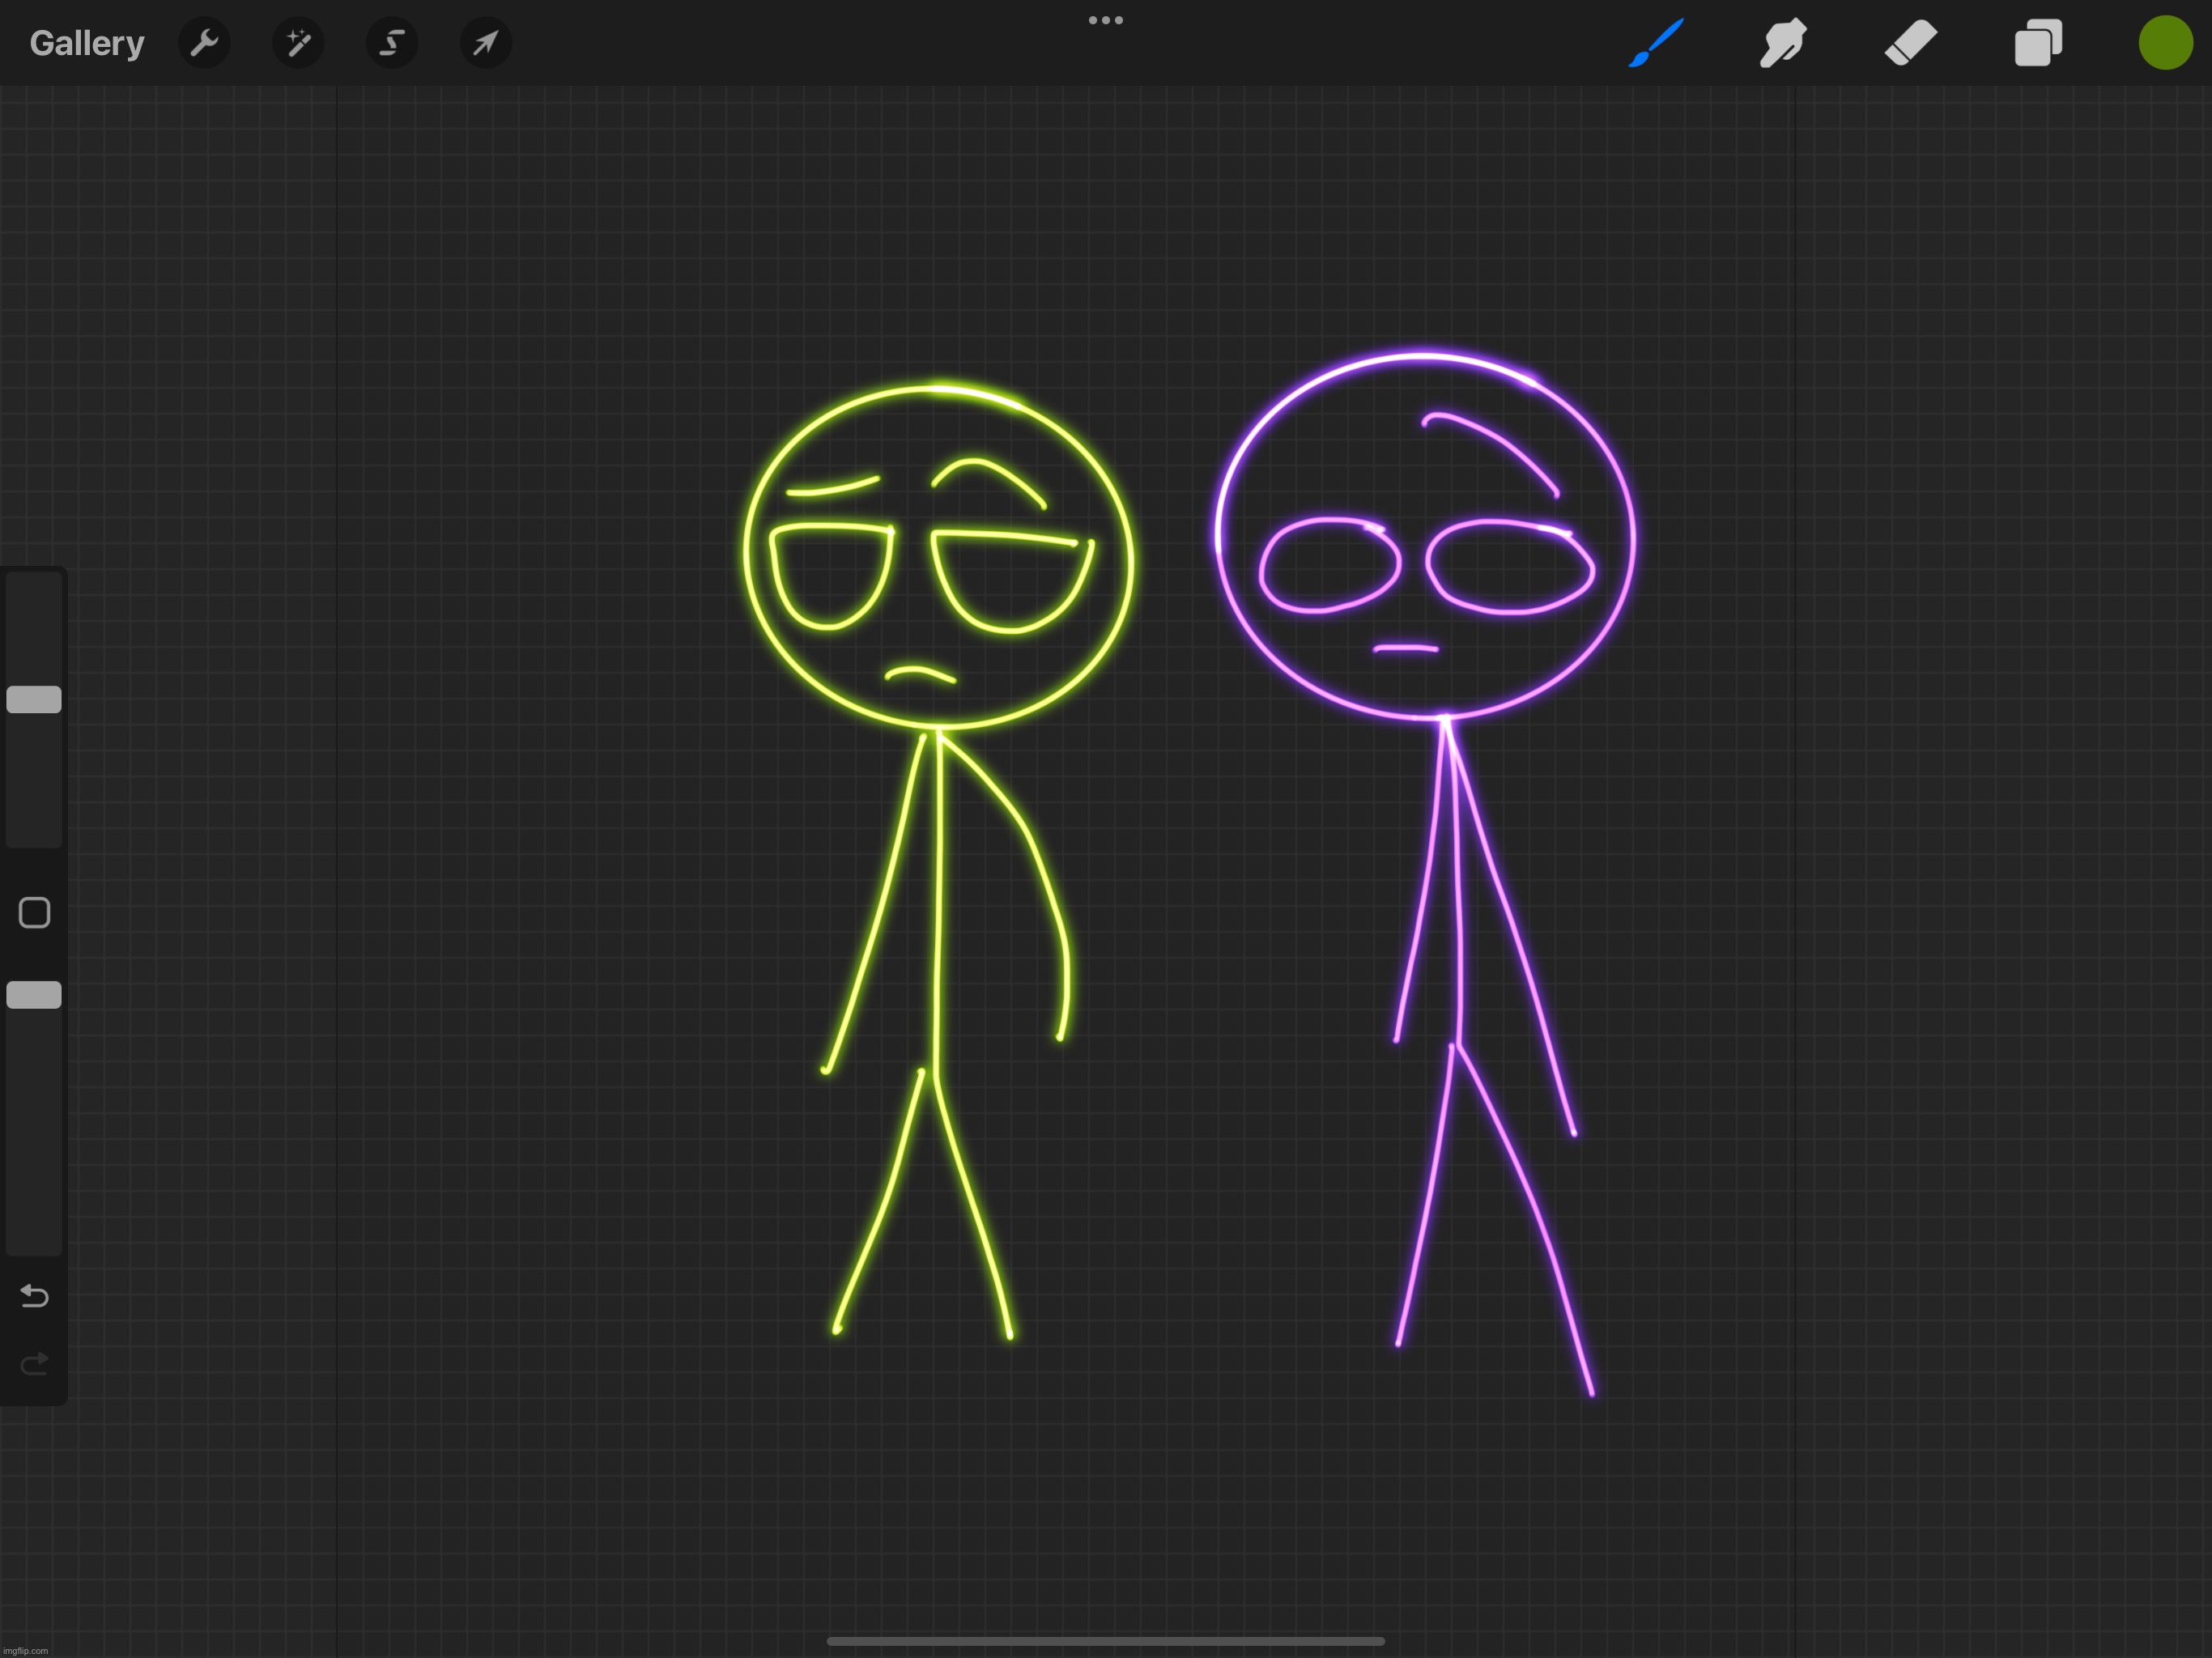Open the Actions wrench menu
Image resolution: width=2212 pixels, height=1658 pixels.
pos(204,43)
